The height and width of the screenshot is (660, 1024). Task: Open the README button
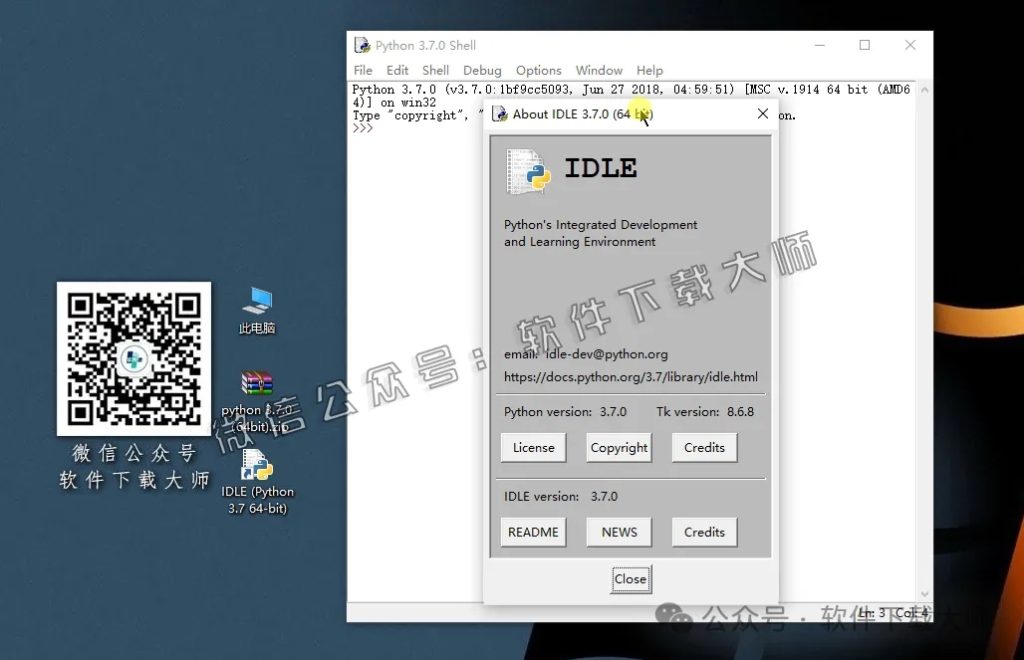[x=533, y=532]
